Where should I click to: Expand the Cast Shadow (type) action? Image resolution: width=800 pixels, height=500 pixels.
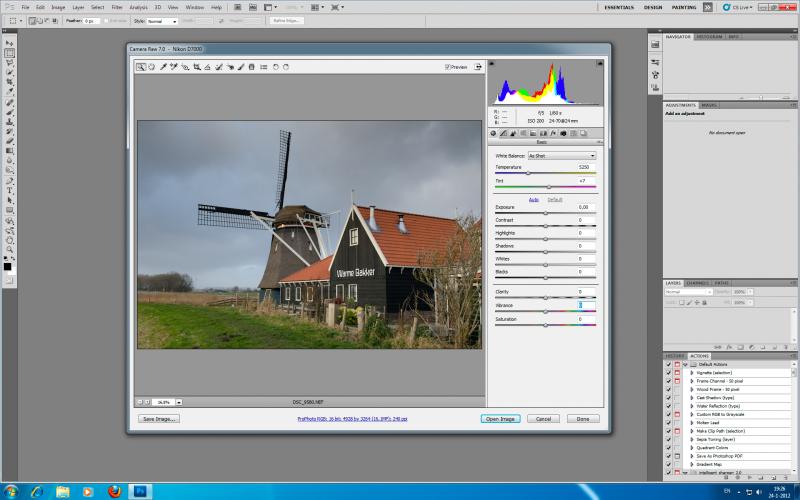coord(692,398)
